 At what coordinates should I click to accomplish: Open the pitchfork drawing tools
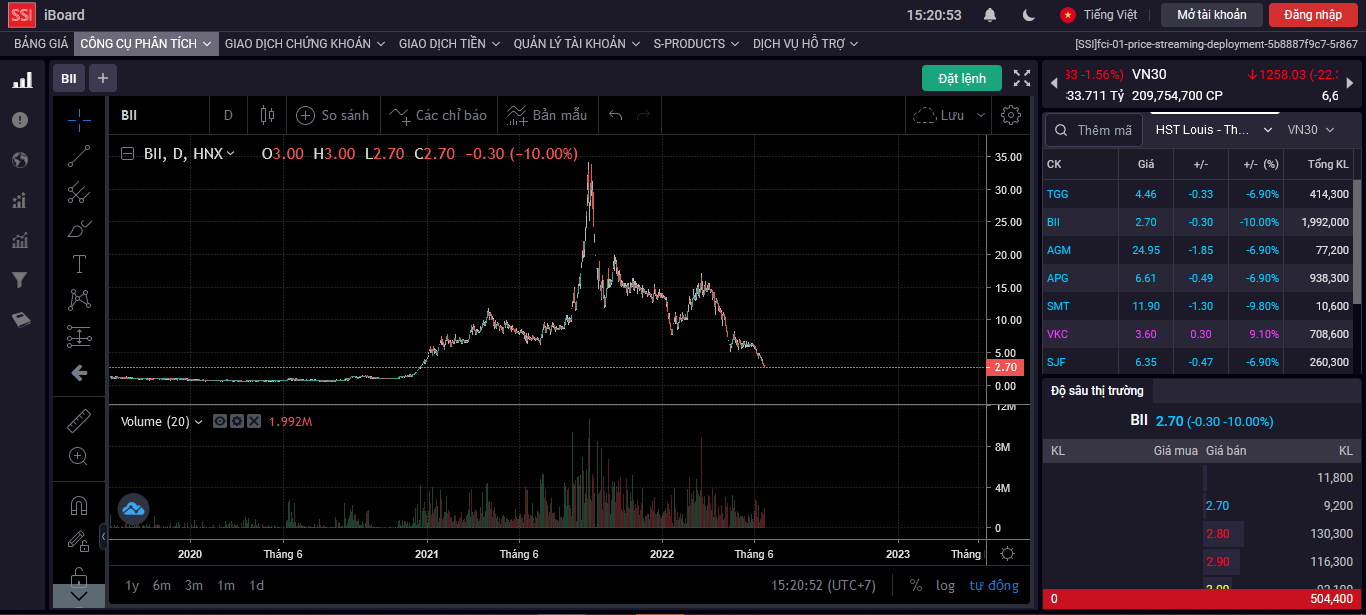click(79, 192)
